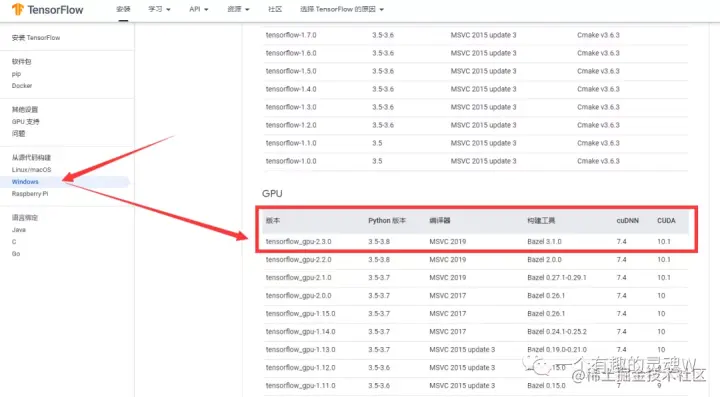Click the TensorFlow logo in the header
This screenshot has height=397, width=720.
point(47,10)
